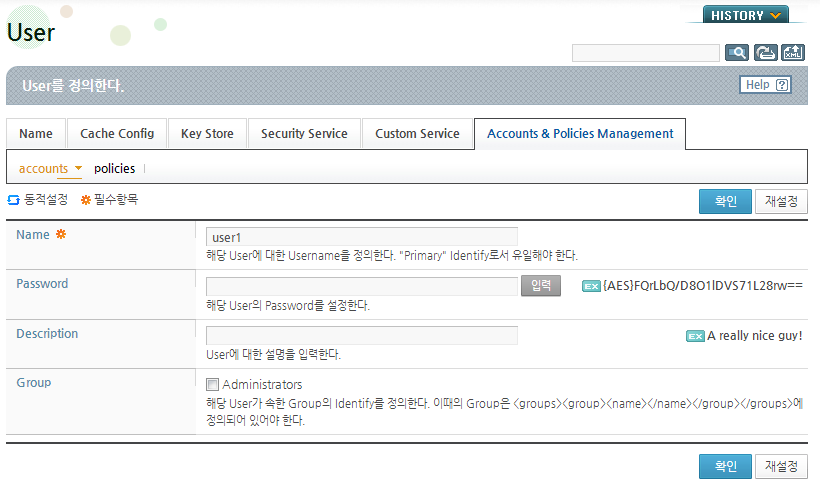Click the Password field label
The width and height of the screenshot is (820, 484).
42,284
